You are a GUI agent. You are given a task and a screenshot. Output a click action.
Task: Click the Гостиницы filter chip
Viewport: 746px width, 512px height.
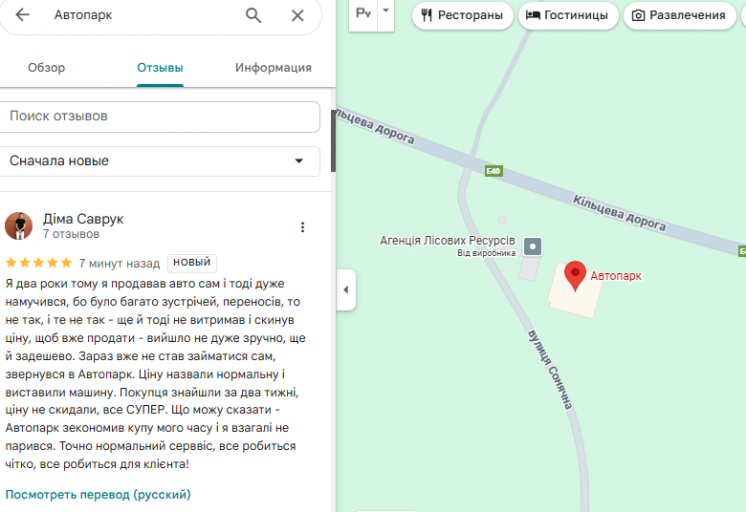[x=567, y=15]
